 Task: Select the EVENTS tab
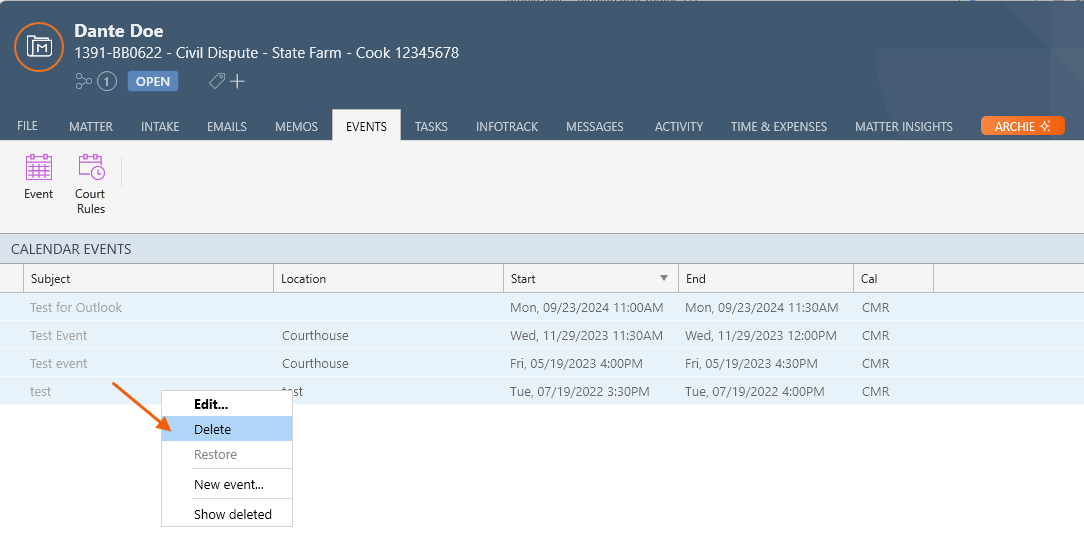click(x=366, y=126)
